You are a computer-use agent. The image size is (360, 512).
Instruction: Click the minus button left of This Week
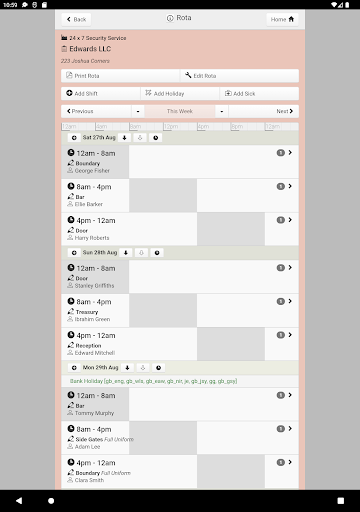tap(138, 111)
